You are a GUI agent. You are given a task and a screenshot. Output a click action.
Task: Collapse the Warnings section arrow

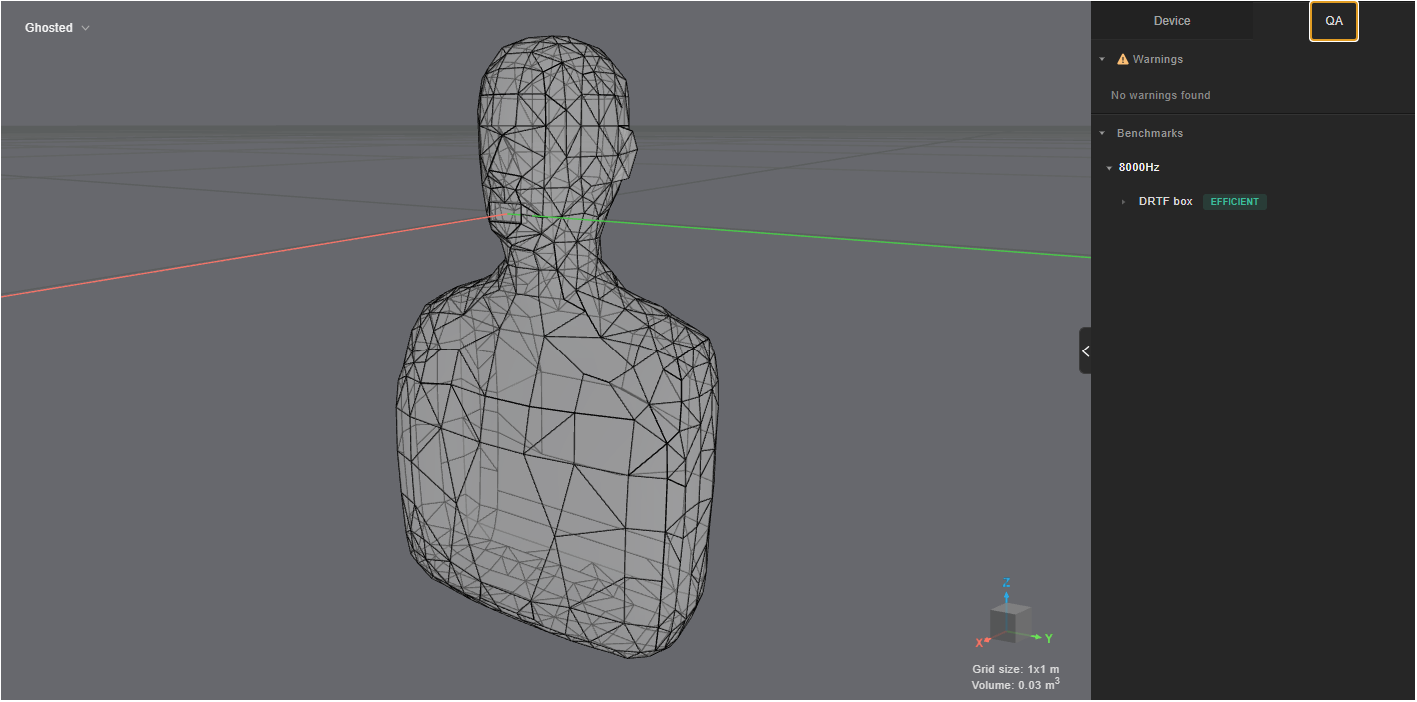[1102, 59]
